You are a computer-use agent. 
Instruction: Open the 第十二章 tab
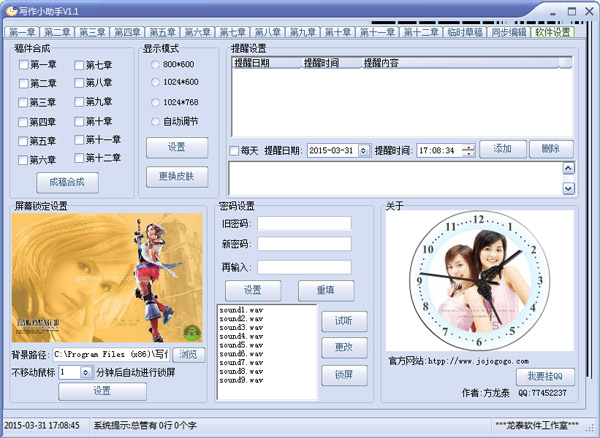[421, 32]
